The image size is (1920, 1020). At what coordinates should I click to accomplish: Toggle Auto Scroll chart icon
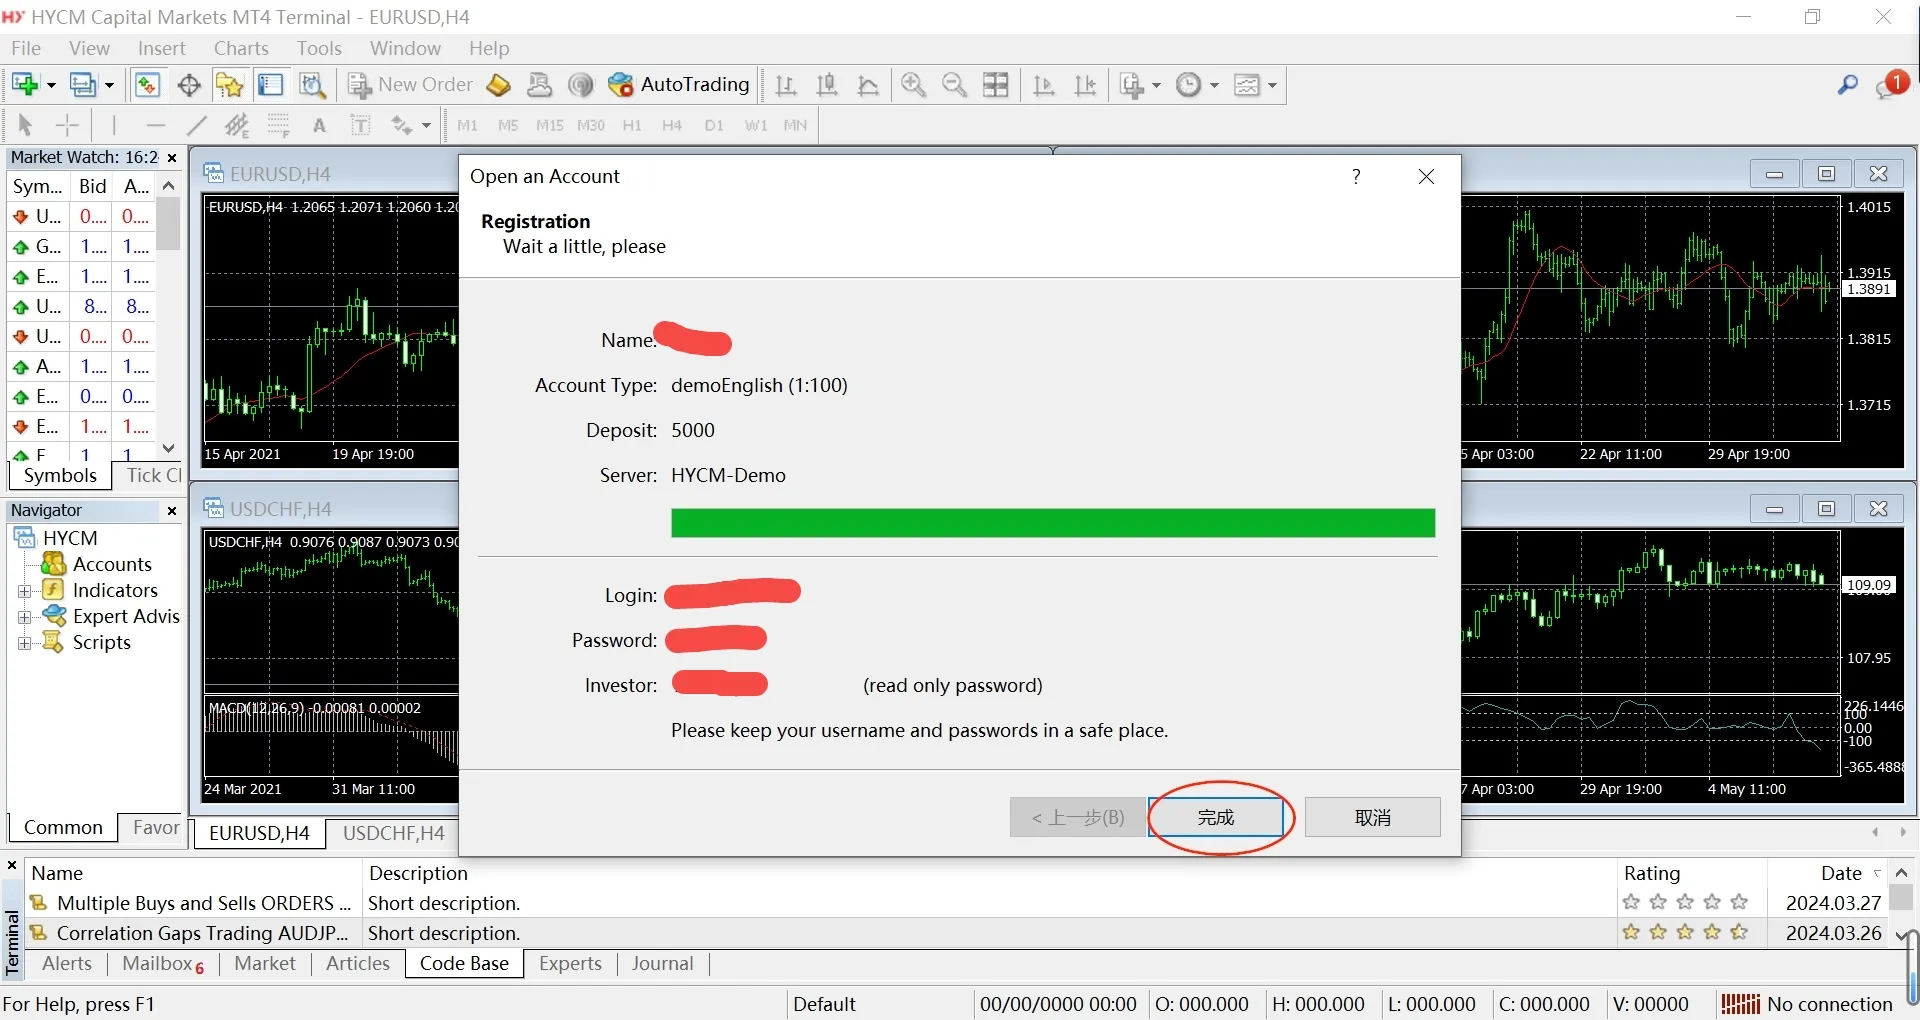pyautogui.click(x=1044, y=85)
